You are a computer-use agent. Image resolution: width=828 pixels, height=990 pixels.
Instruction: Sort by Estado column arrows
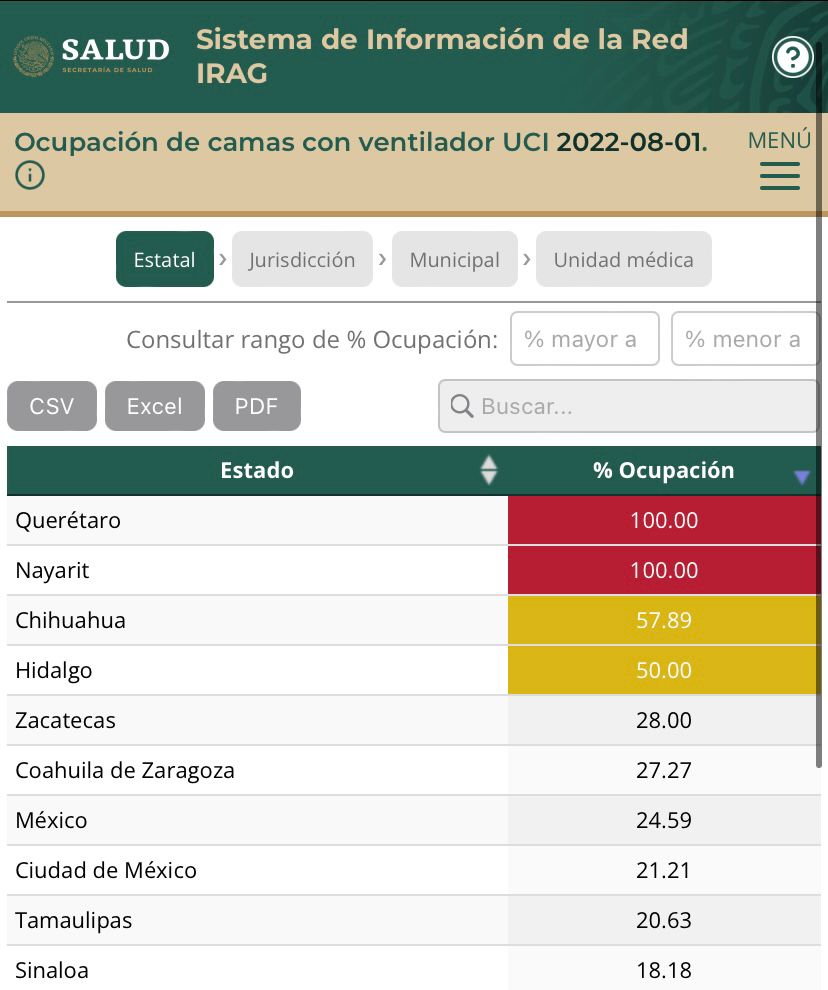coord(489,470)
